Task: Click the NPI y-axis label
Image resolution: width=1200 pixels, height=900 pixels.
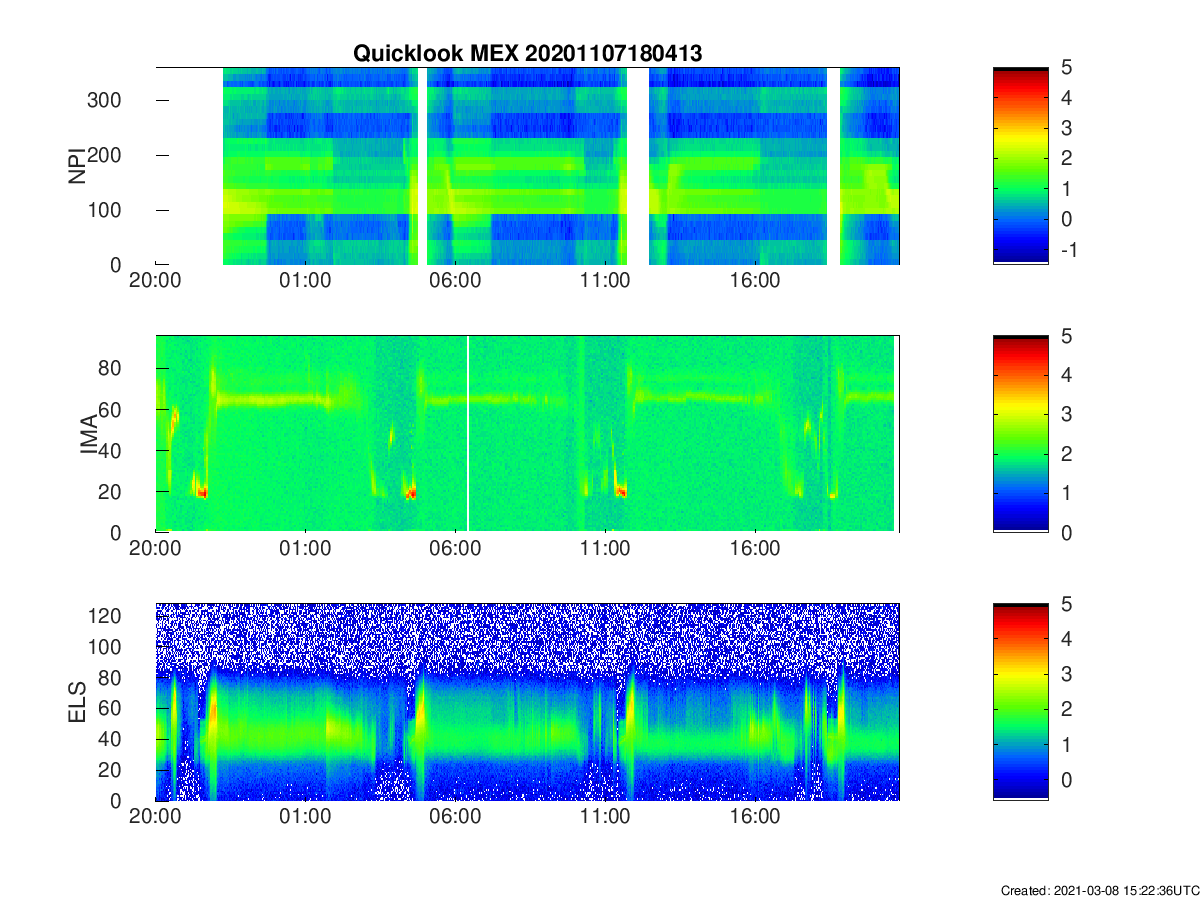Action: pyautogui.click(x=76, y=166)
